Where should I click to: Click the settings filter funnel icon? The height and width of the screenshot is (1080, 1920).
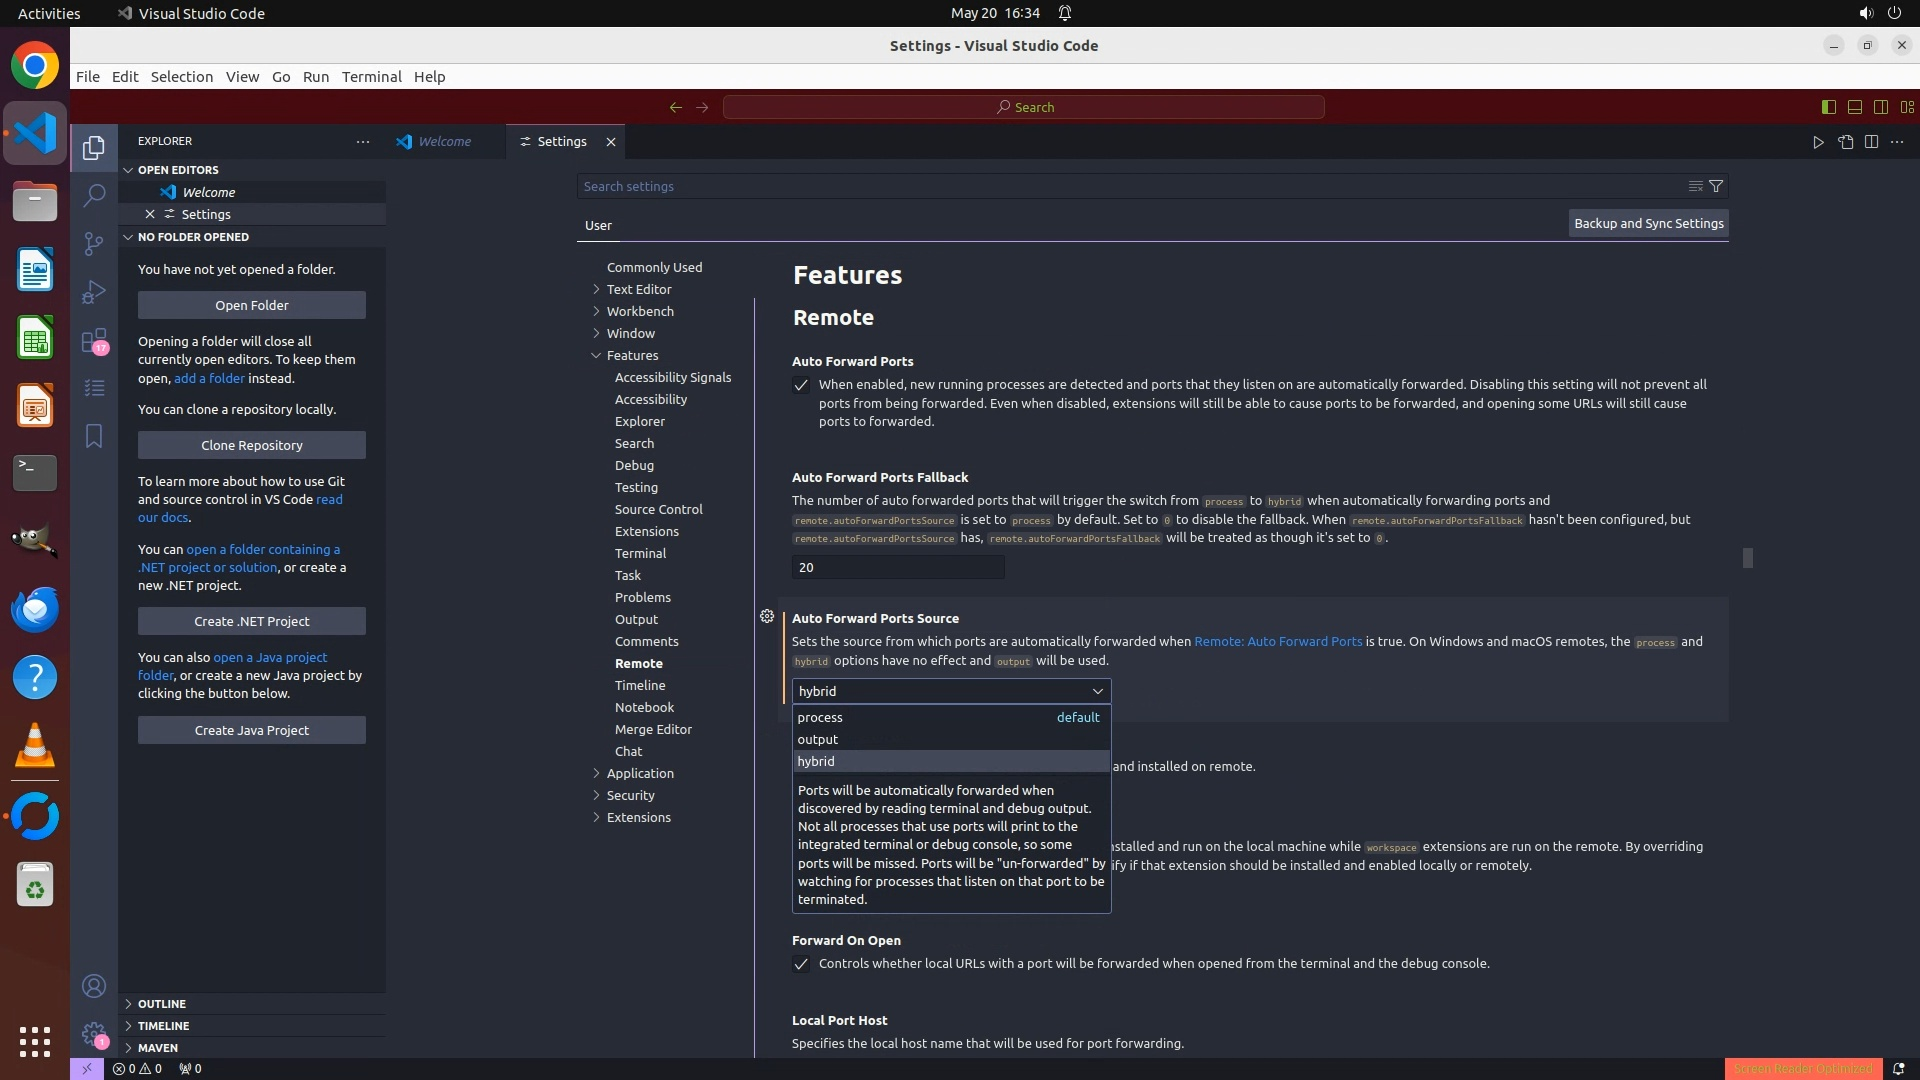pyautogui.click(x=1716, y=186)
